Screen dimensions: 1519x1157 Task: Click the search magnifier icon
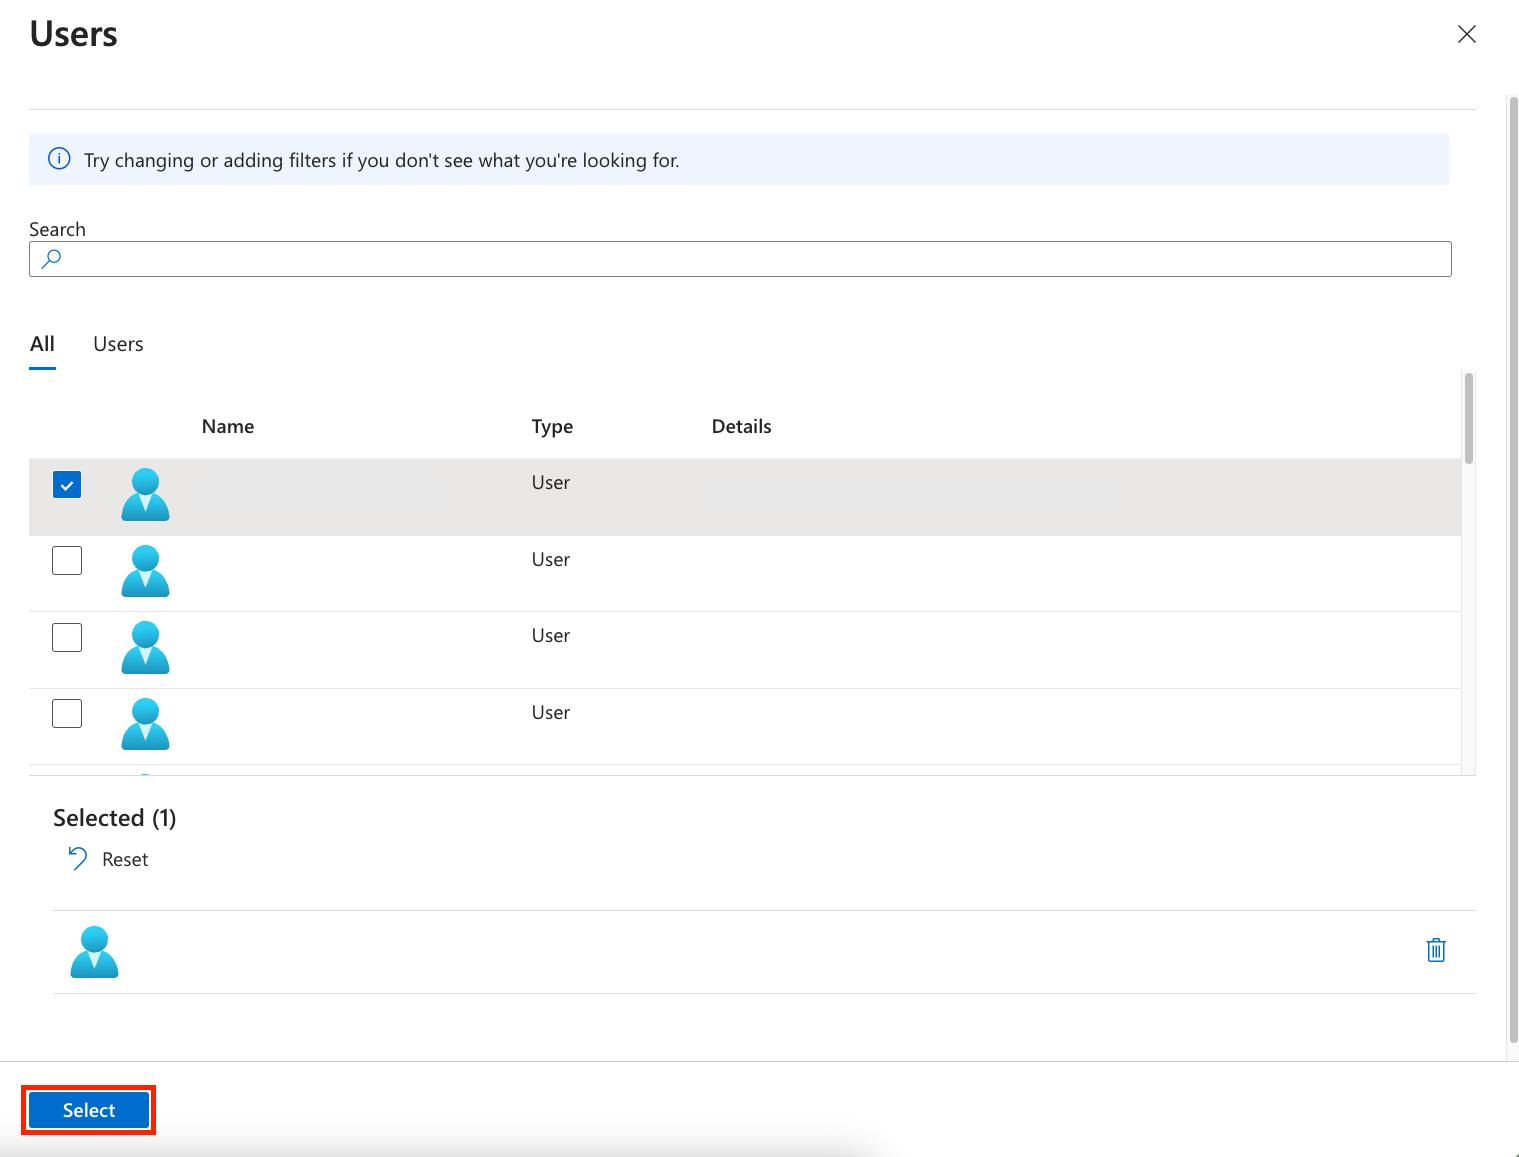tap(51, 259)
